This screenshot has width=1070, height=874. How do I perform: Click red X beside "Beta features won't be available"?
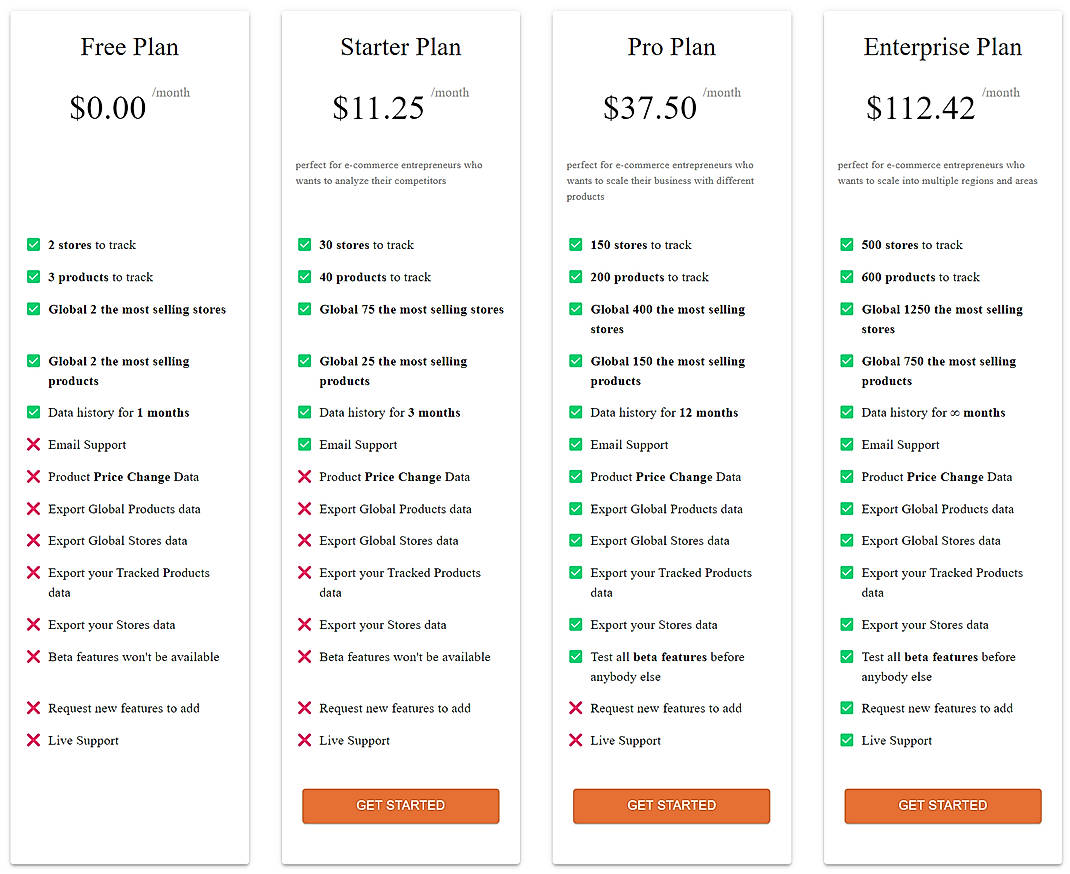click(x=33, y=656)
